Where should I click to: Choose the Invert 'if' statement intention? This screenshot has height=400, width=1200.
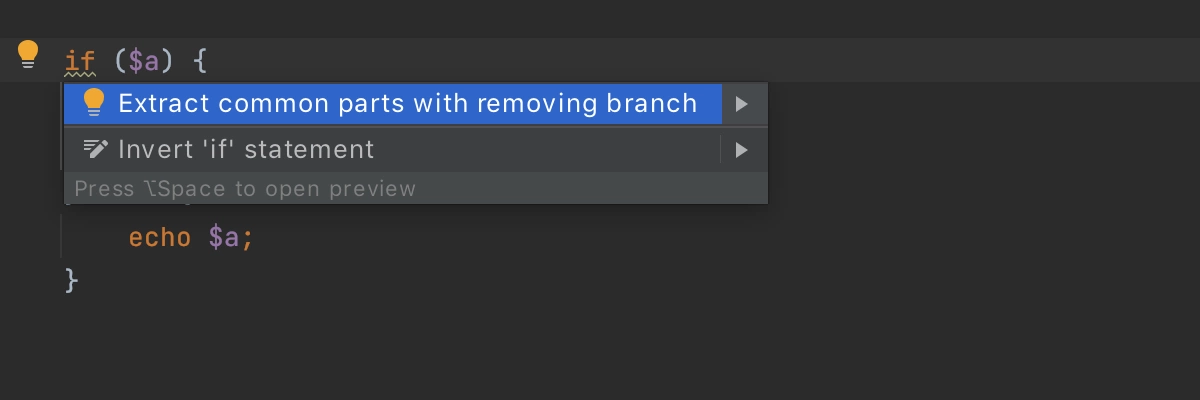point(246,150)
